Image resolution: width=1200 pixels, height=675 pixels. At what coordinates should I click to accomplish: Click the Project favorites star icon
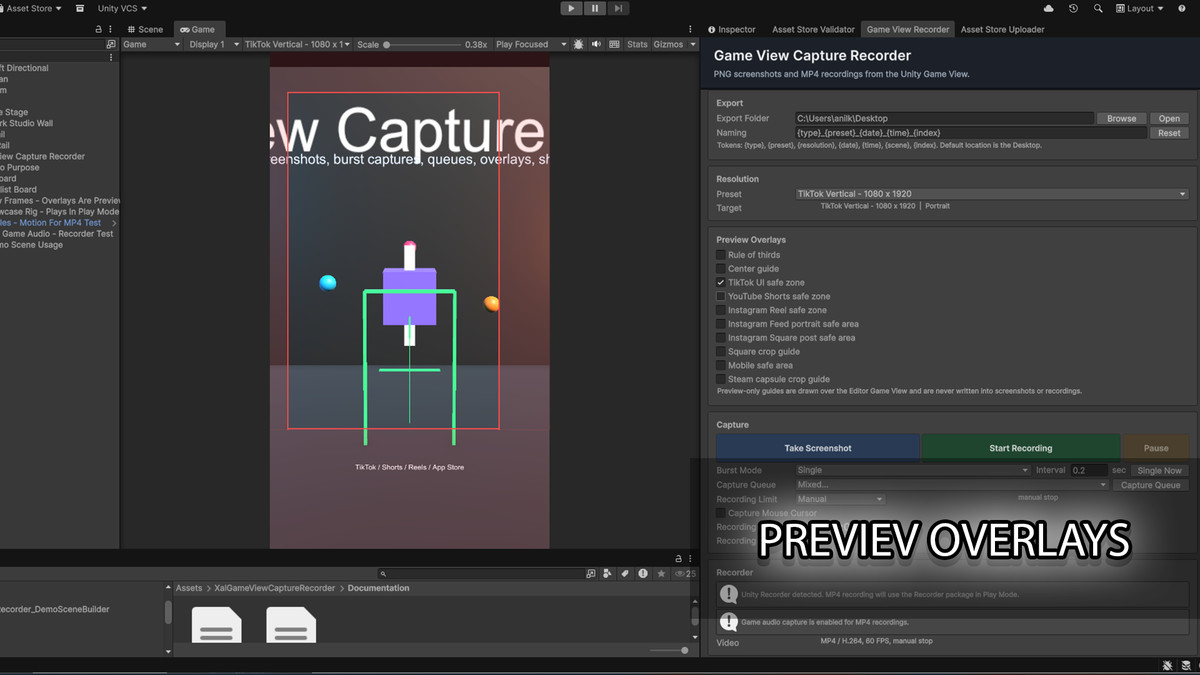point(661,574)
